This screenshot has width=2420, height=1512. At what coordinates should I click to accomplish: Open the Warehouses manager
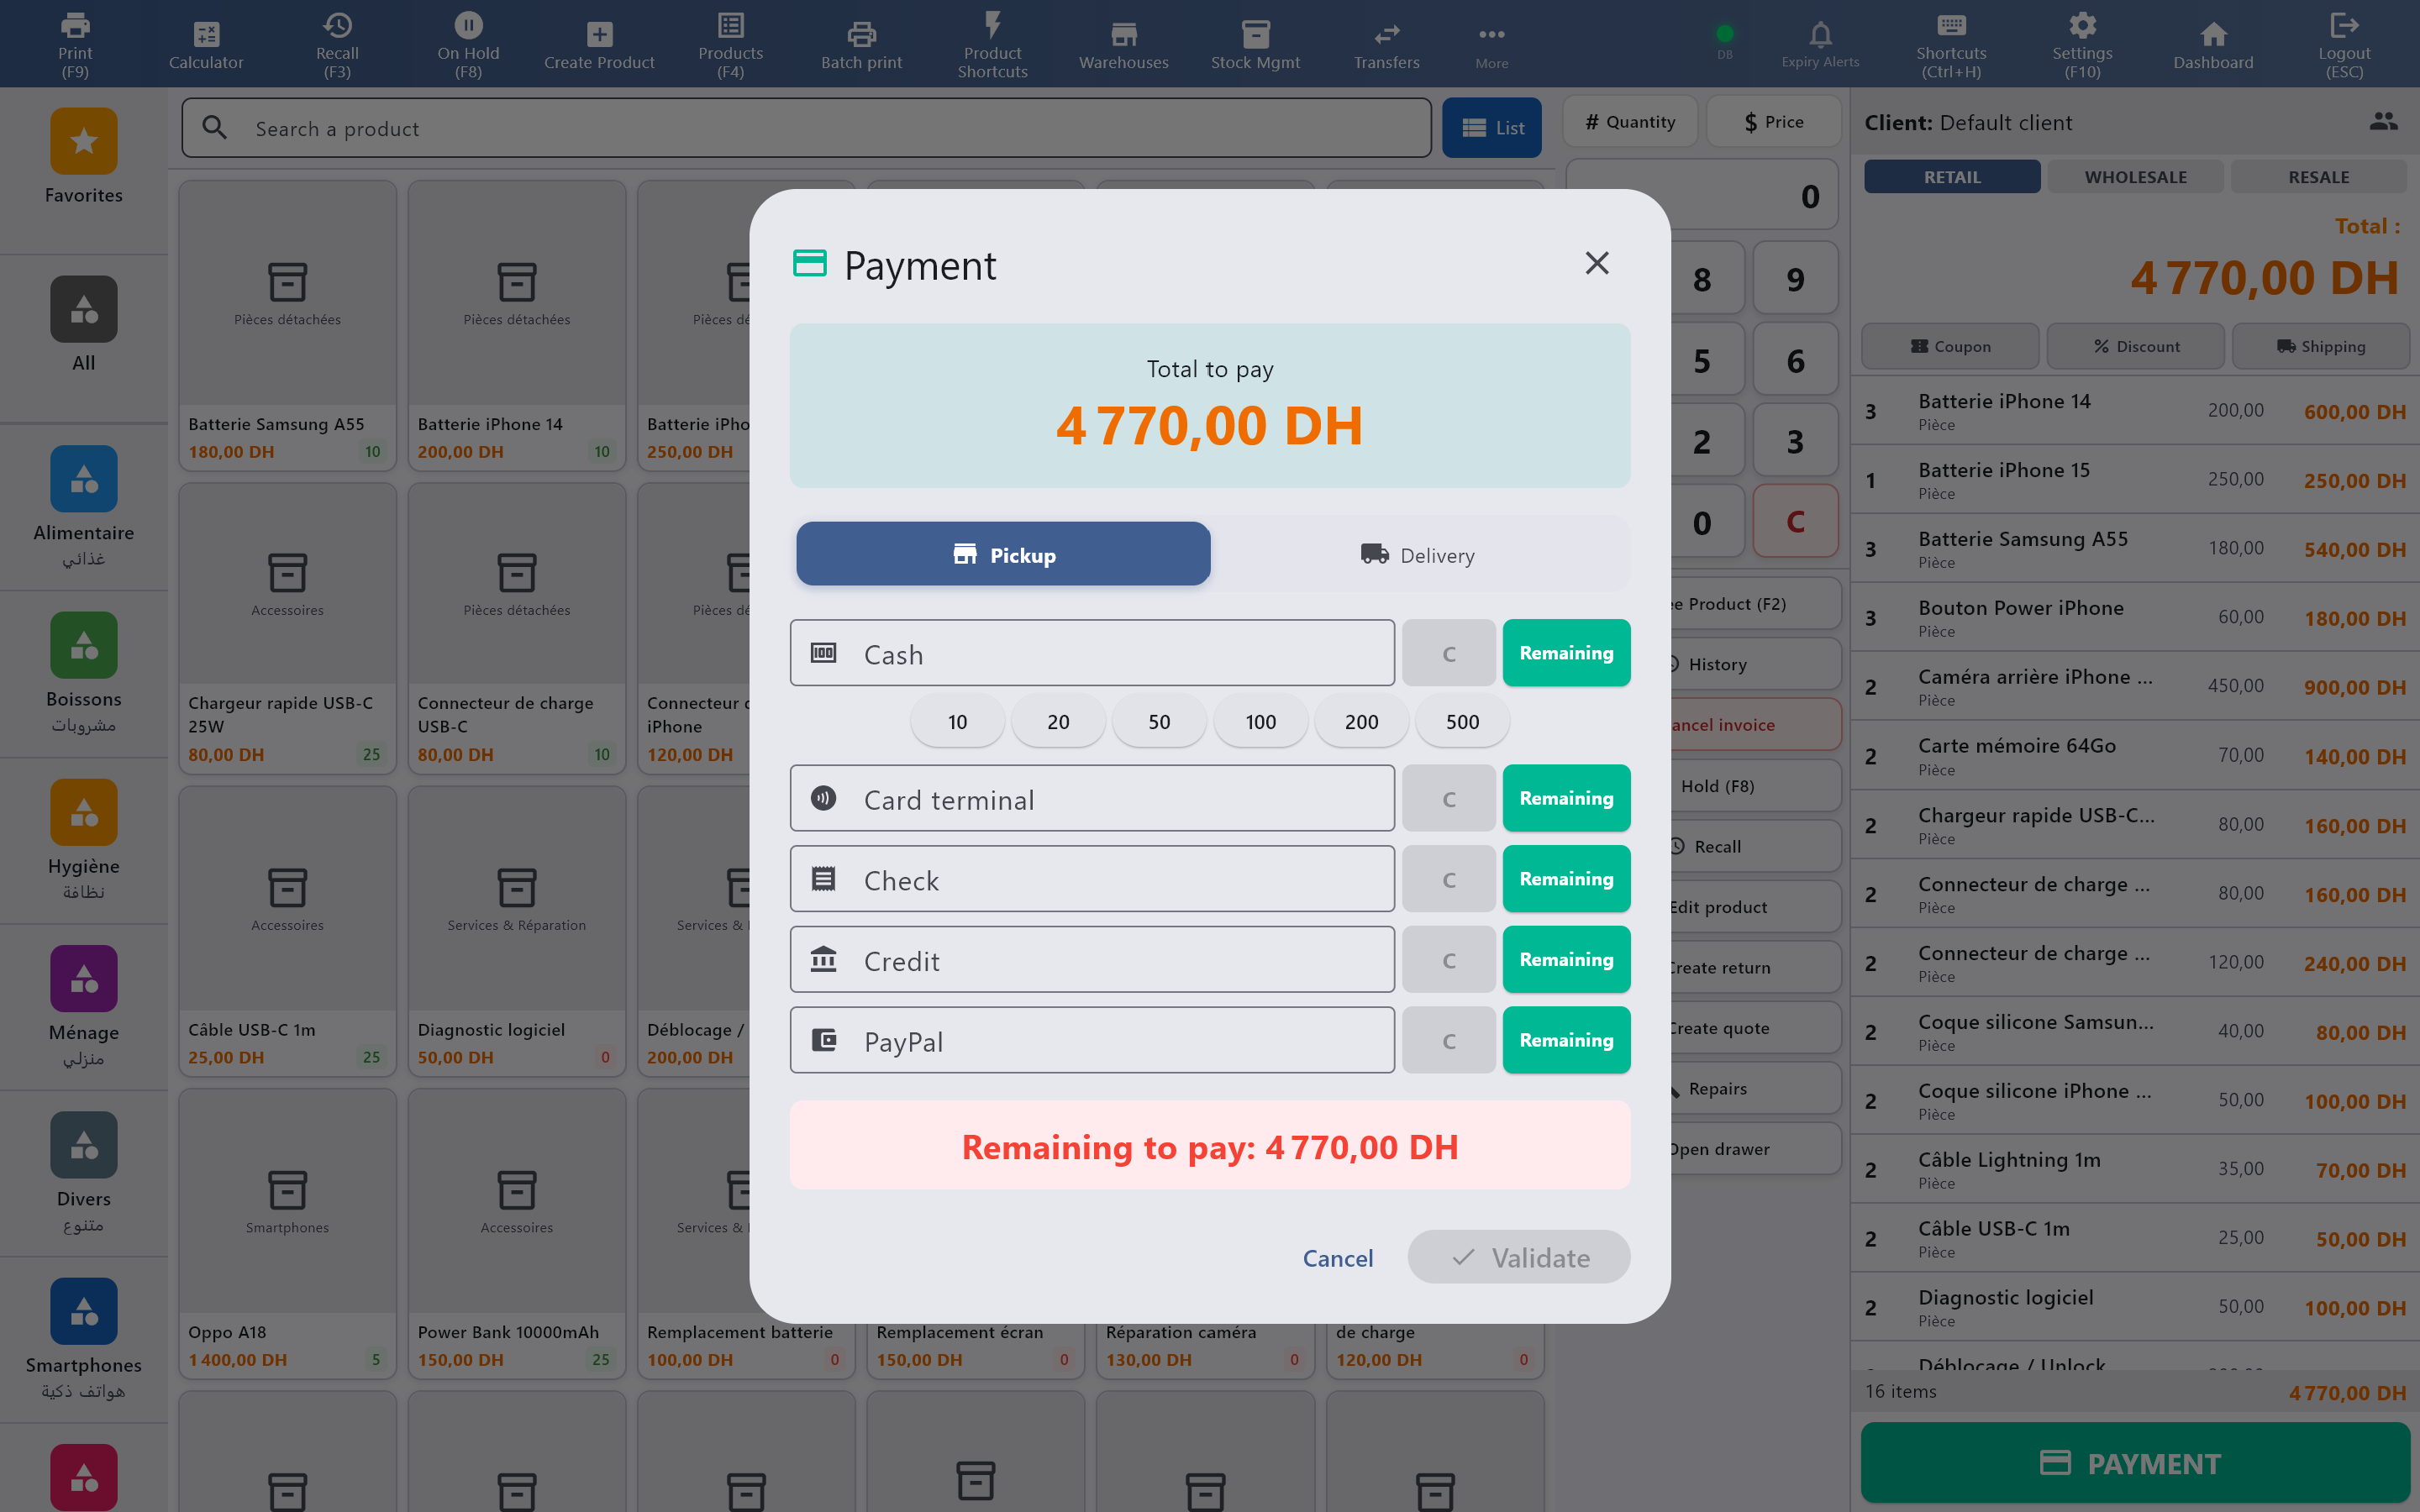pos(1122,42)
